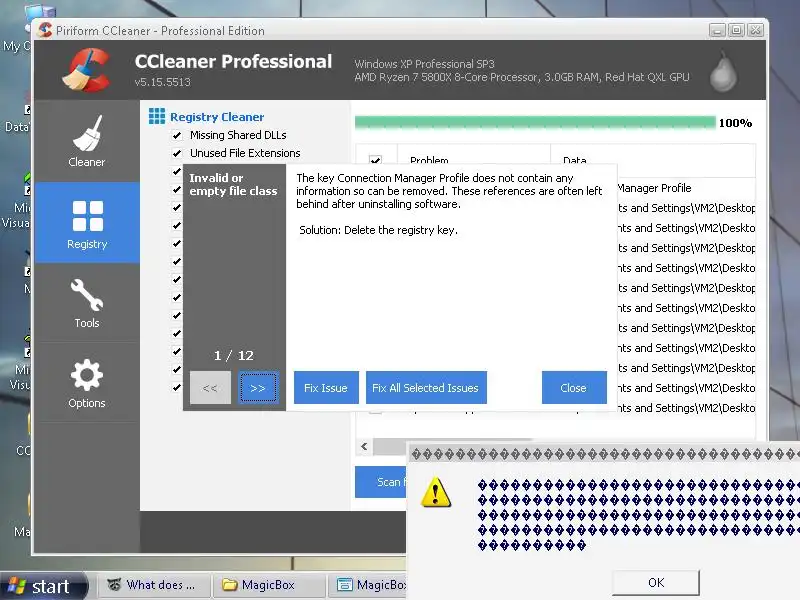
Task: Open the Cleaner section in sidebar
Action: 87,141
